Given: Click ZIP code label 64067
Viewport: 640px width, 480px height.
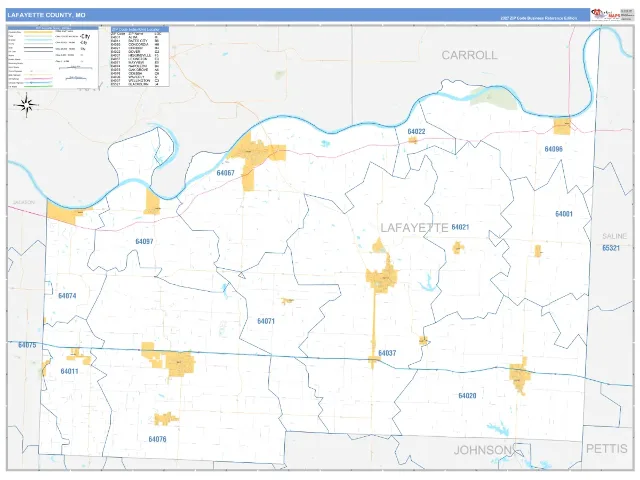Looking at the screenshot, I should (x=225, y=173).
